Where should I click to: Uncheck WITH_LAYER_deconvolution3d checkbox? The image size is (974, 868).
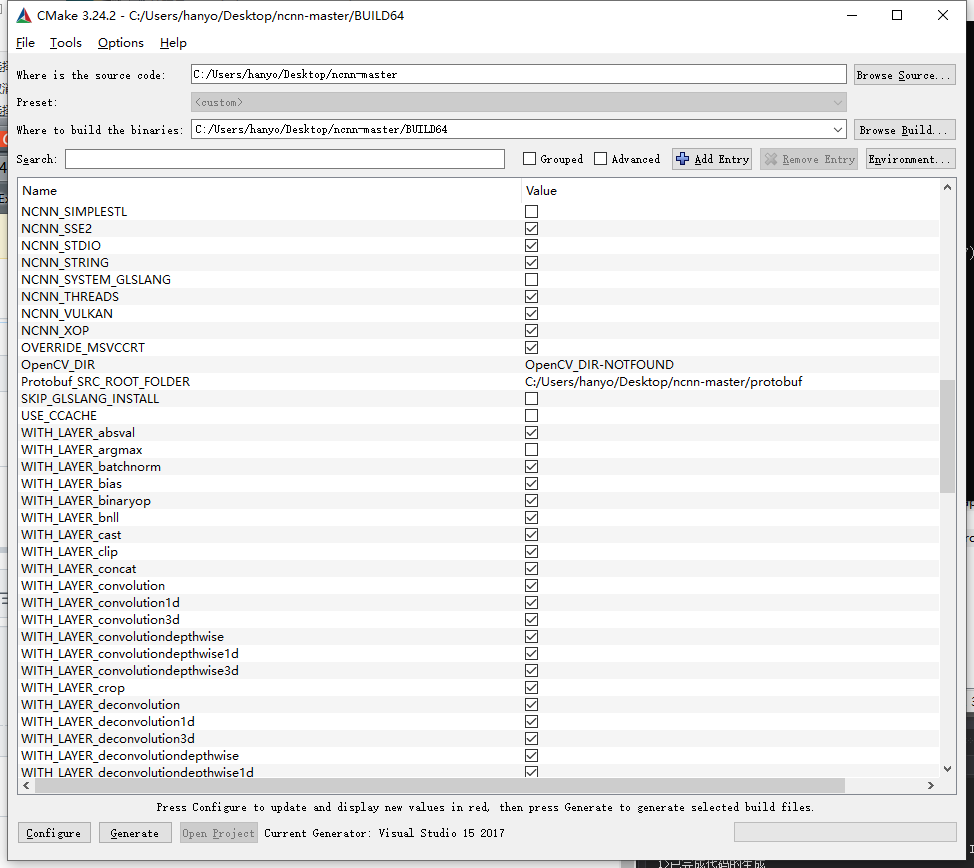click(x=531, y=739)
